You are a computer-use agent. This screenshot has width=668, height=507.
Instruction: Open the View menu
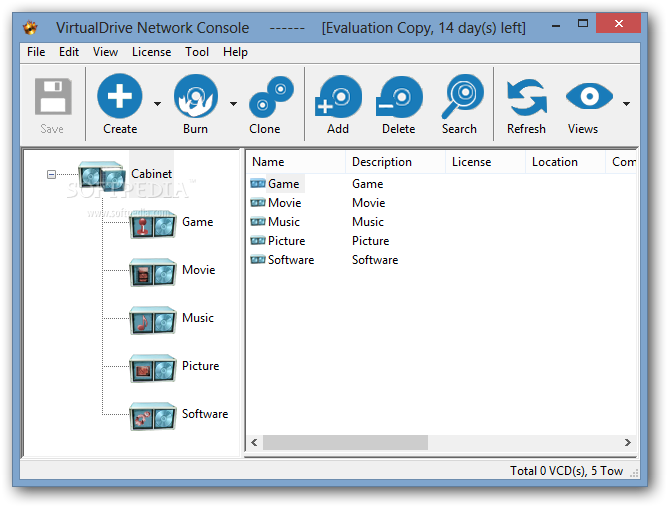click(105, 52)
